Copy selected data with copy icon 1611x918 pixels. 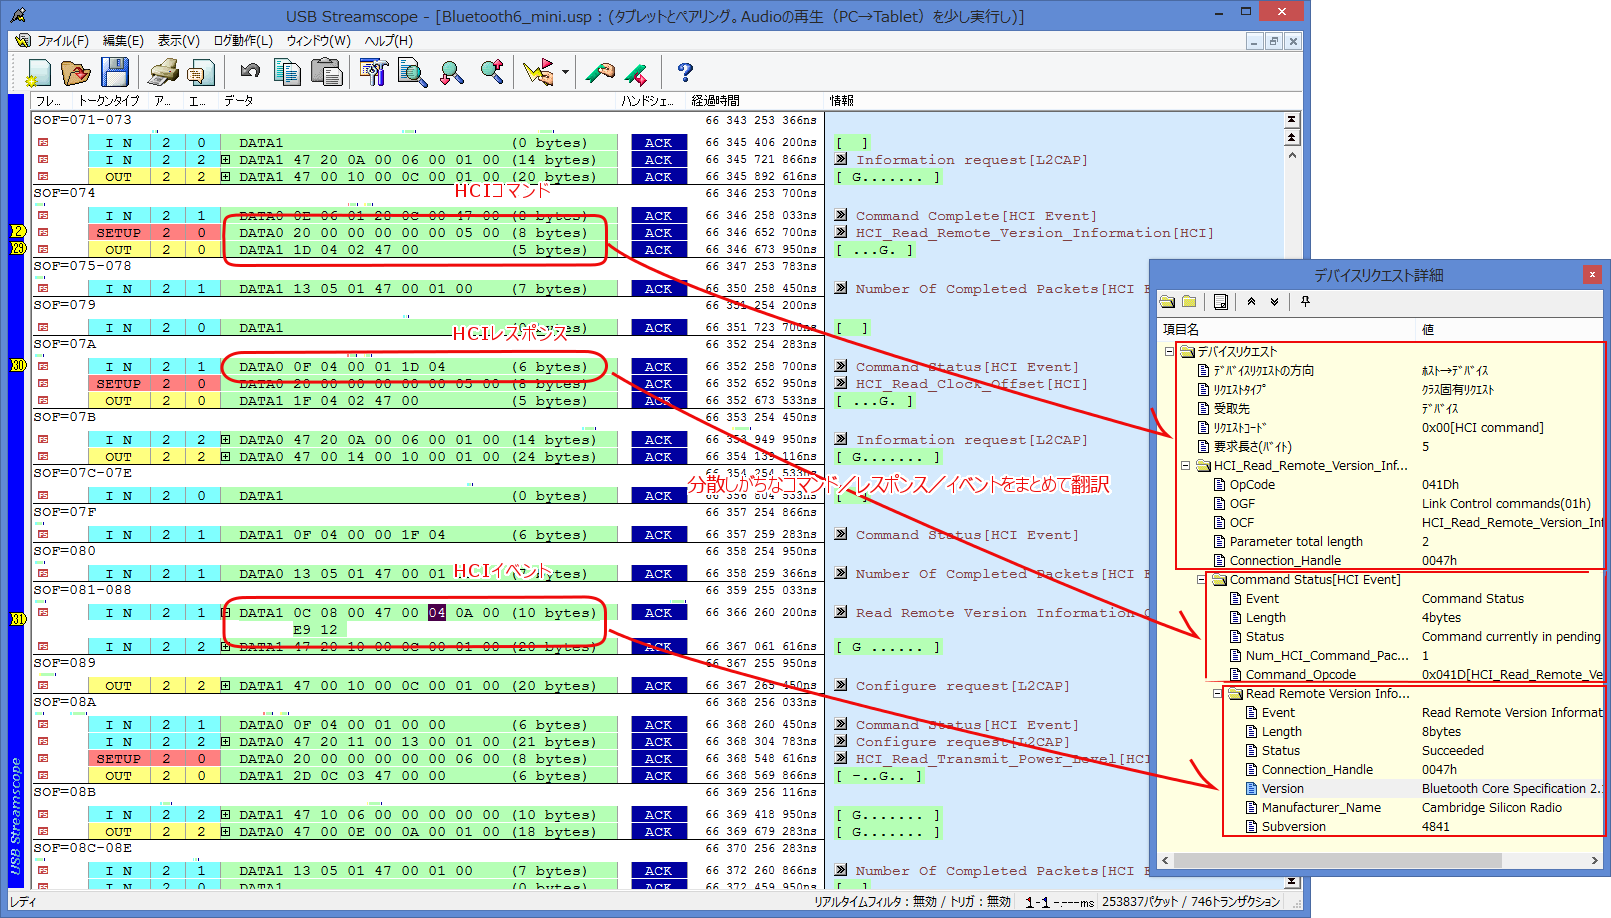[288, 73]
